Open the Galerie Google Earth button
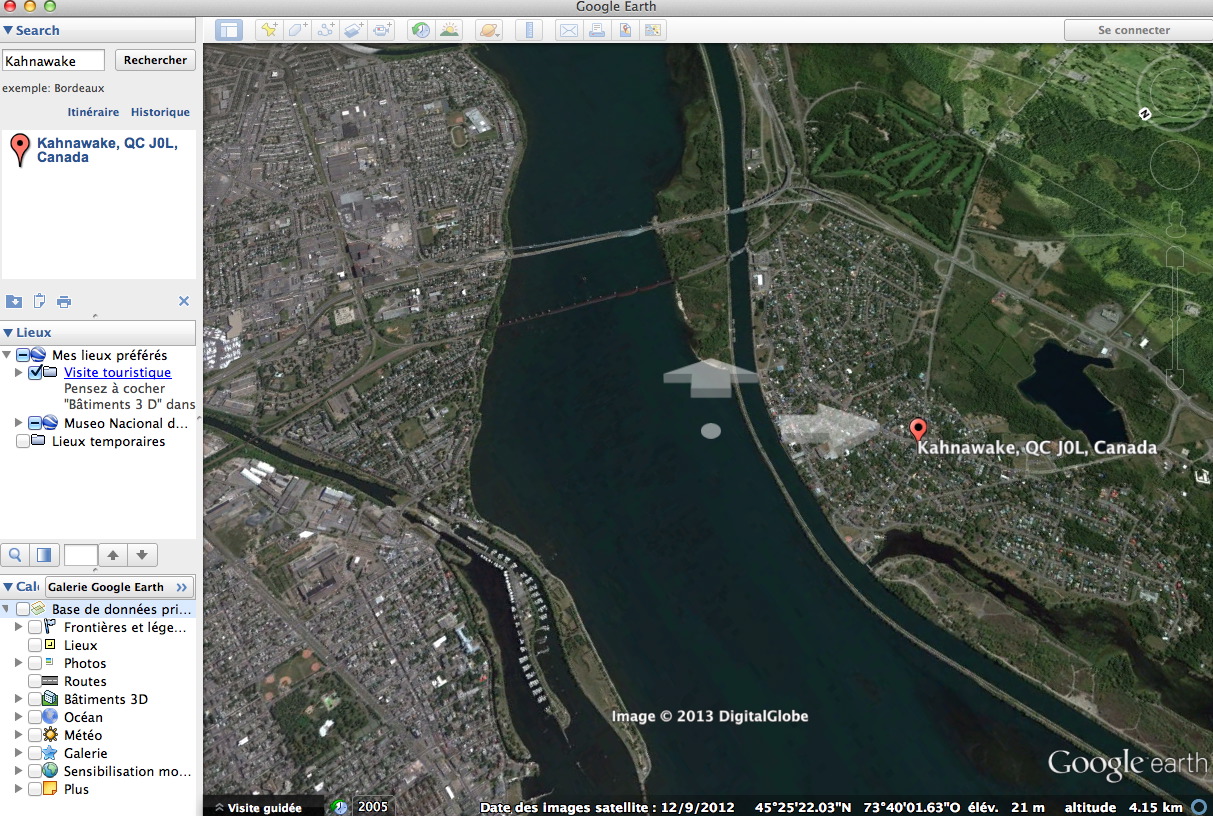This screenshot has width=1213, height=816. point(118,587)
